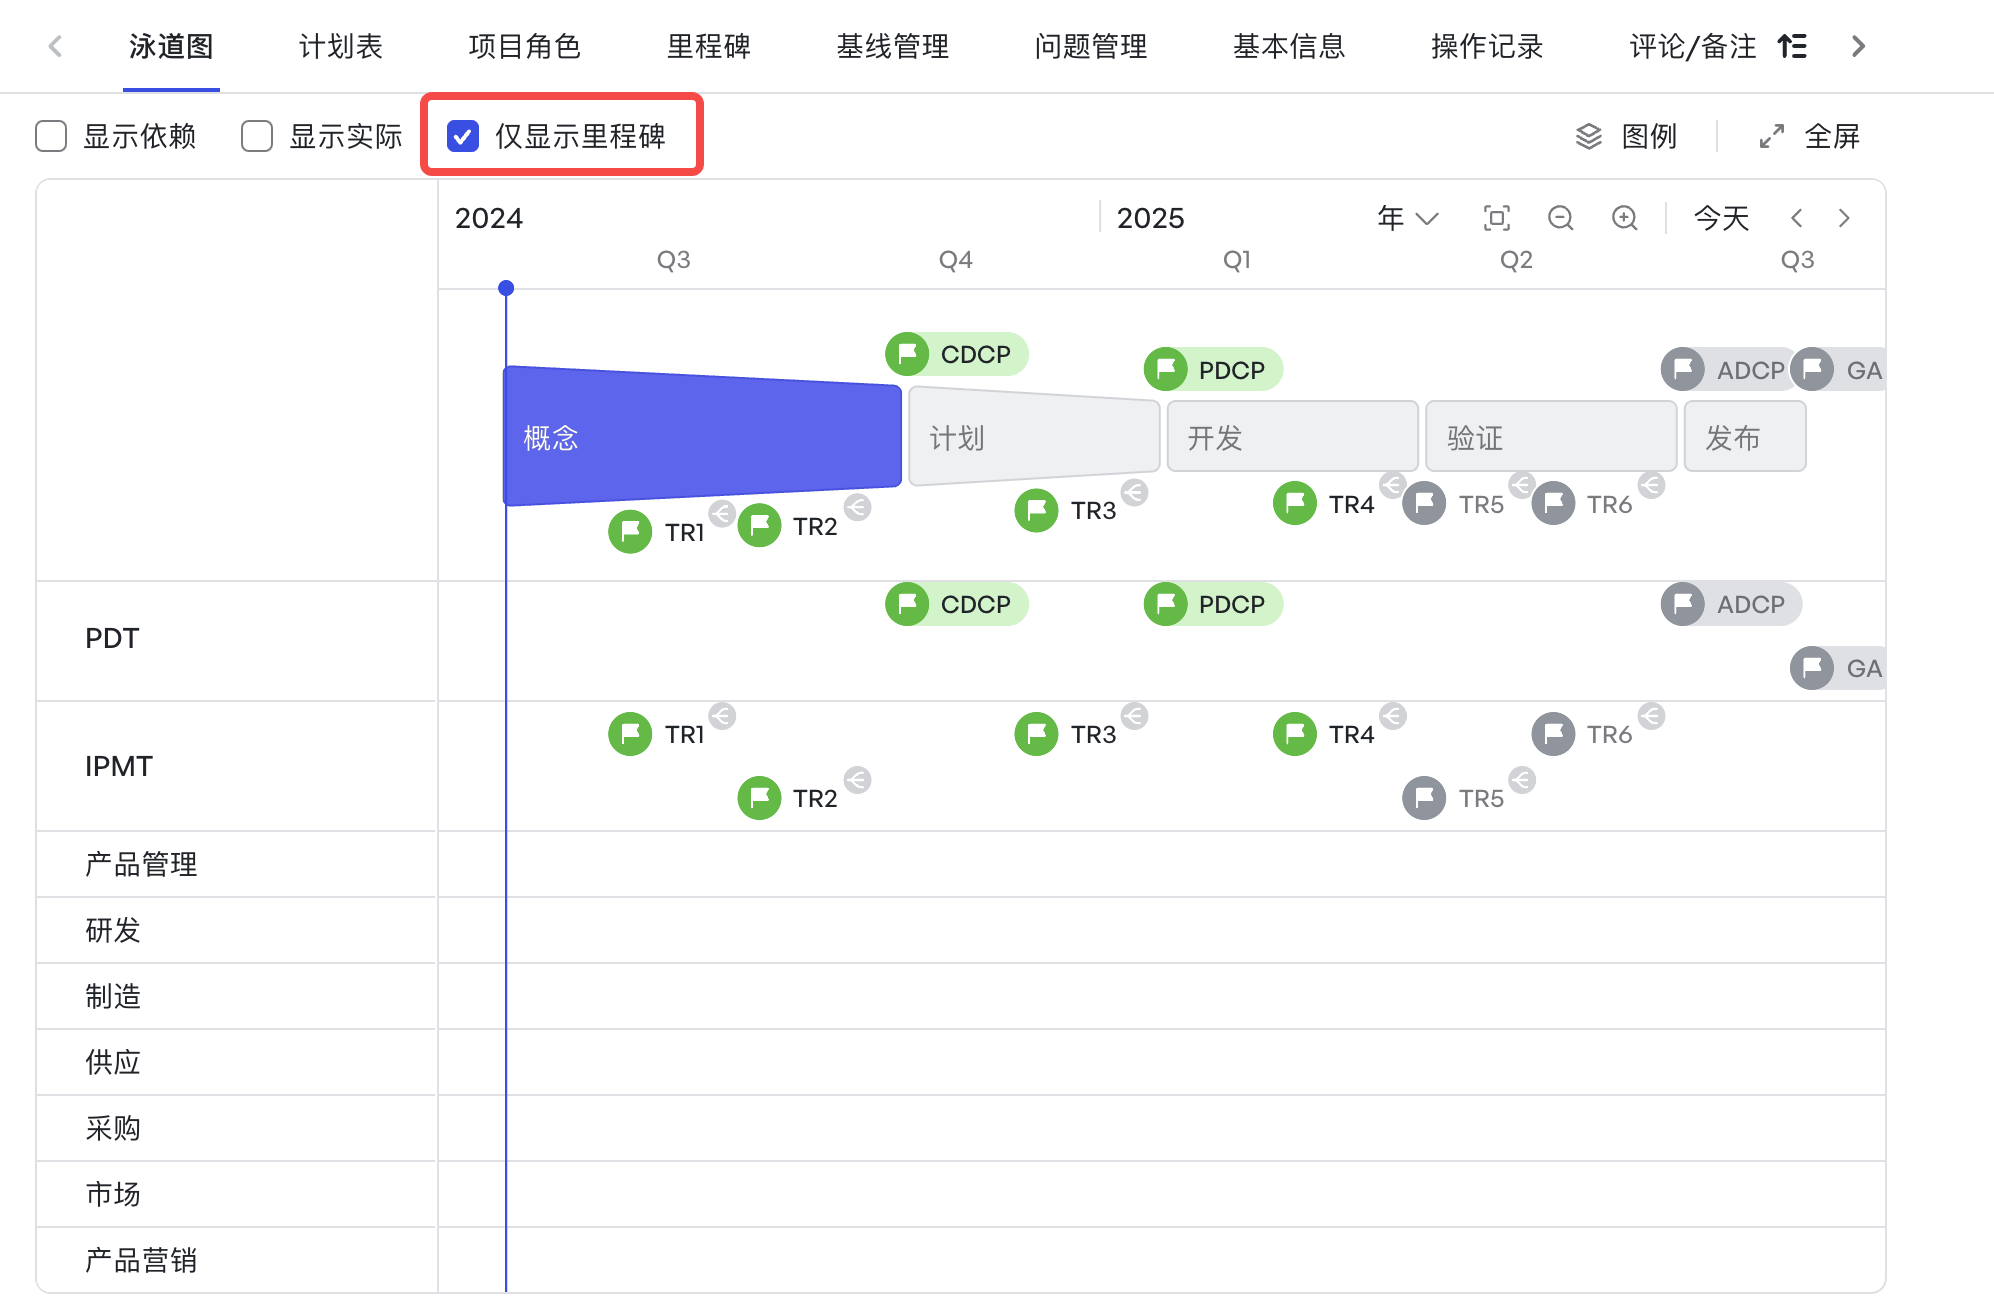Click the GA milestone in top lane
The image size is (1994, 1300).
click(x=1838, y=370)
